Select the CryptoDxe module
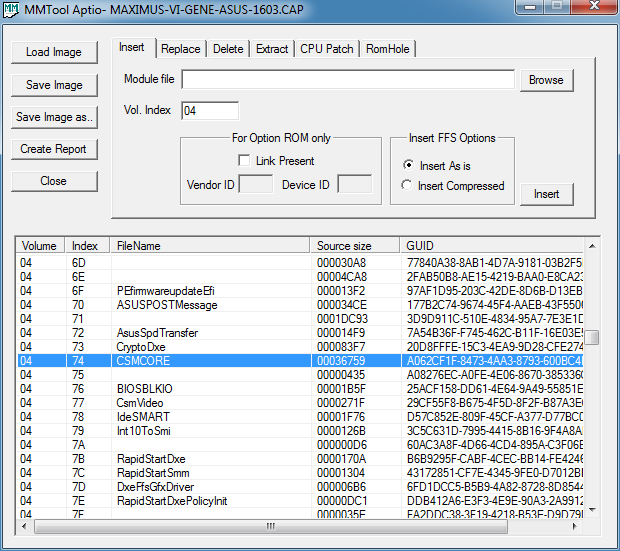Image resolution: width=620 pixels, height=551 pixels. coord(301,347)
